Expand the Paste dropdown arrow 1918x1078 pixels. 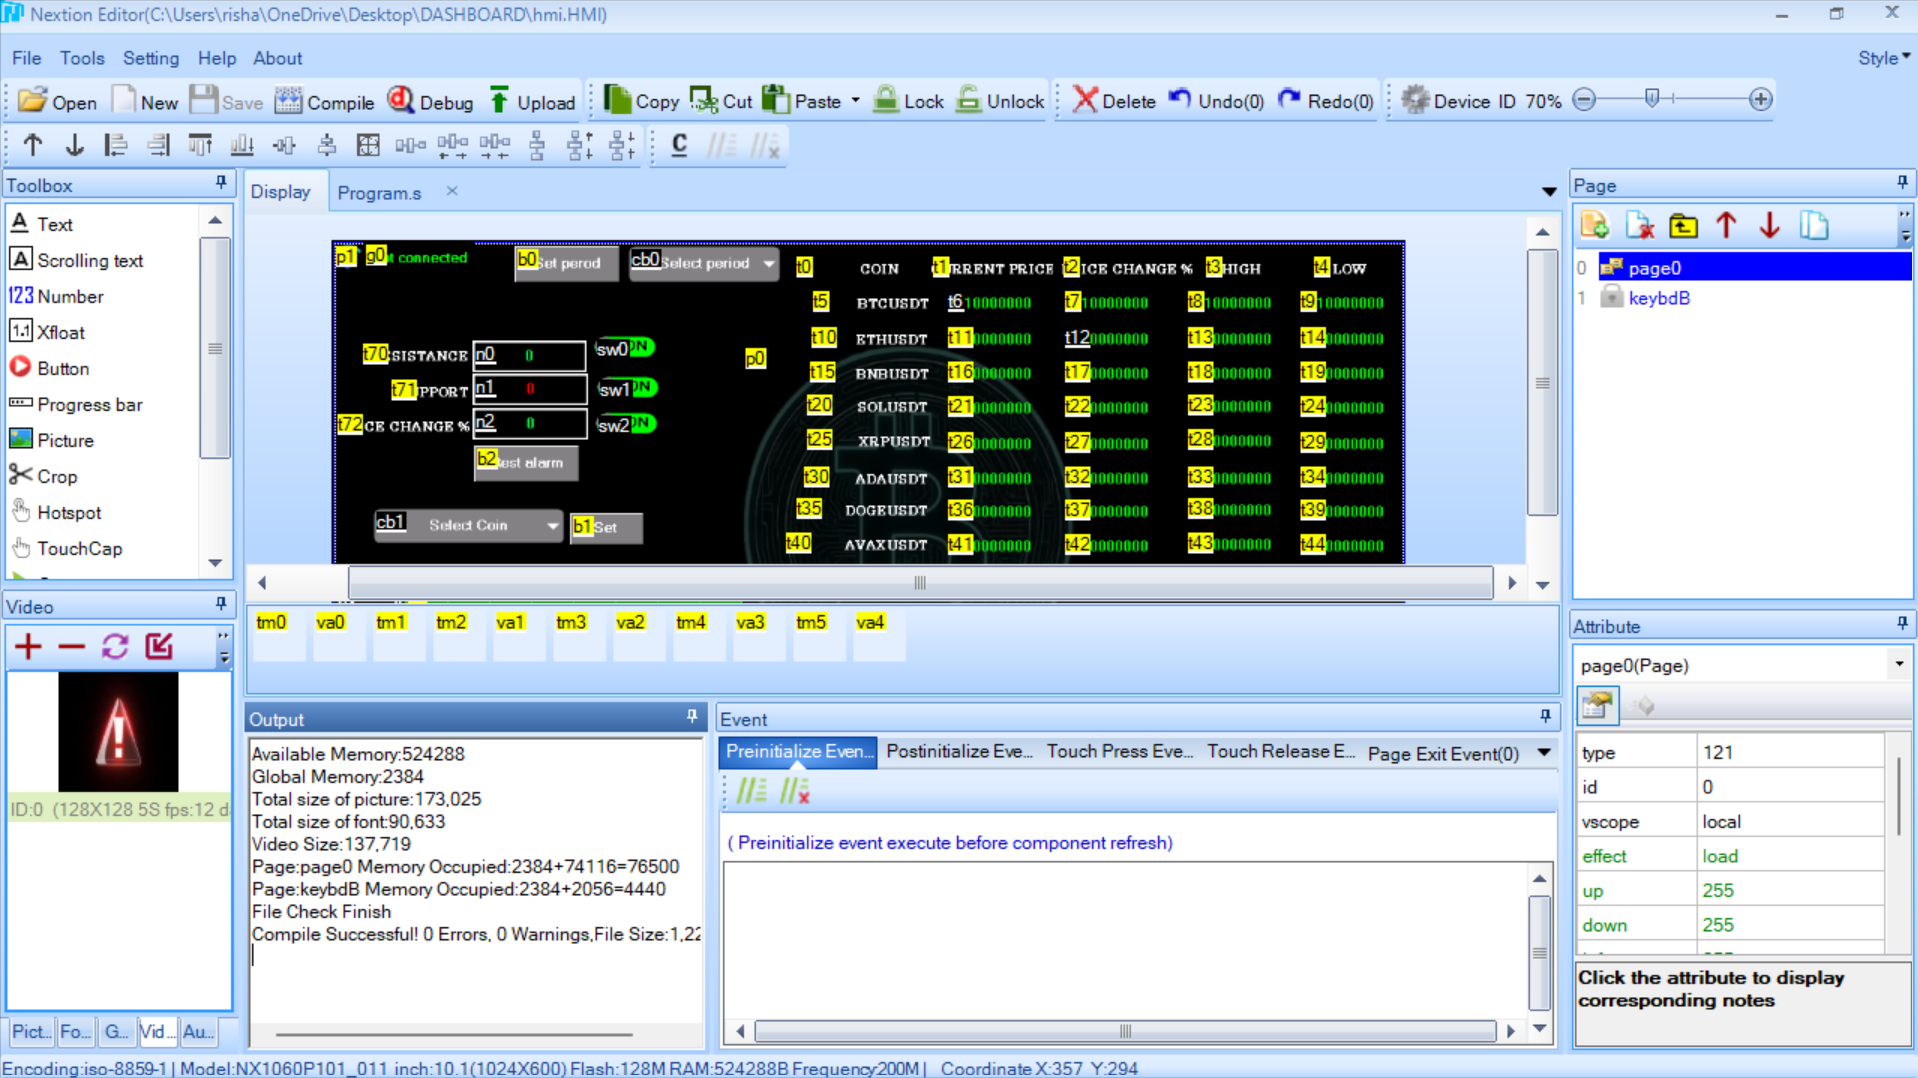pyautogui.click(x=855, y=101)
